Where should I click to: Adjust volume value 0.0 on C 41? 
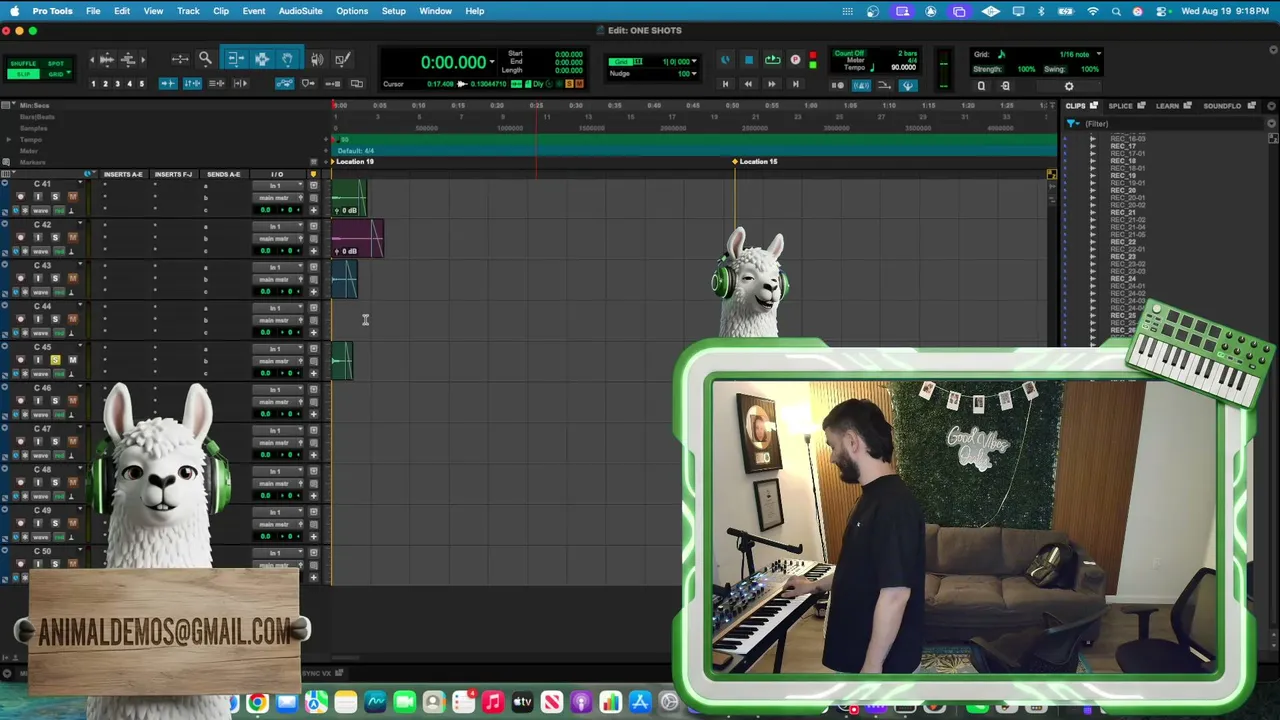265,210
